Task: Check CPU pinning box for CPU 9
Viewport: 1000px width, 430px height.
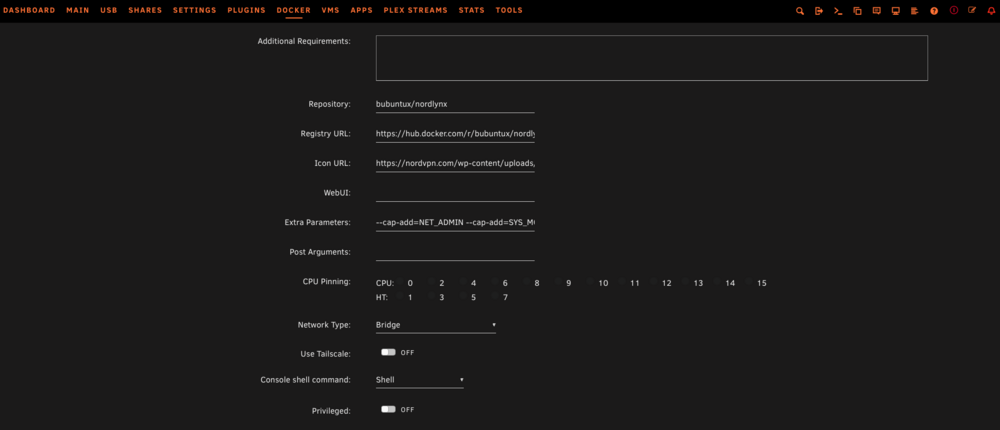Action: pos(559,283)
